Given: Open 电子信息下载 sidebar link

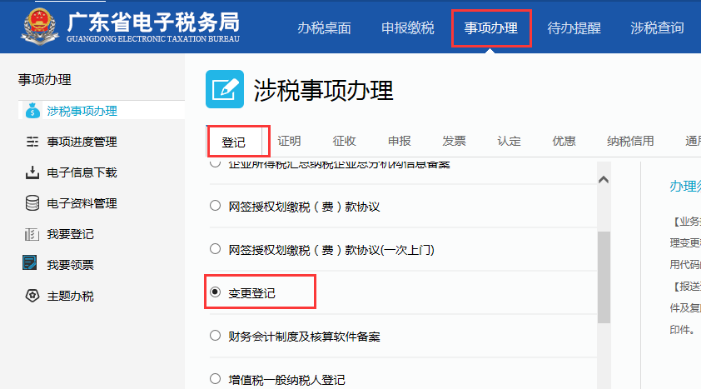Looking at the screenshot, I should (x=82, y=173).
